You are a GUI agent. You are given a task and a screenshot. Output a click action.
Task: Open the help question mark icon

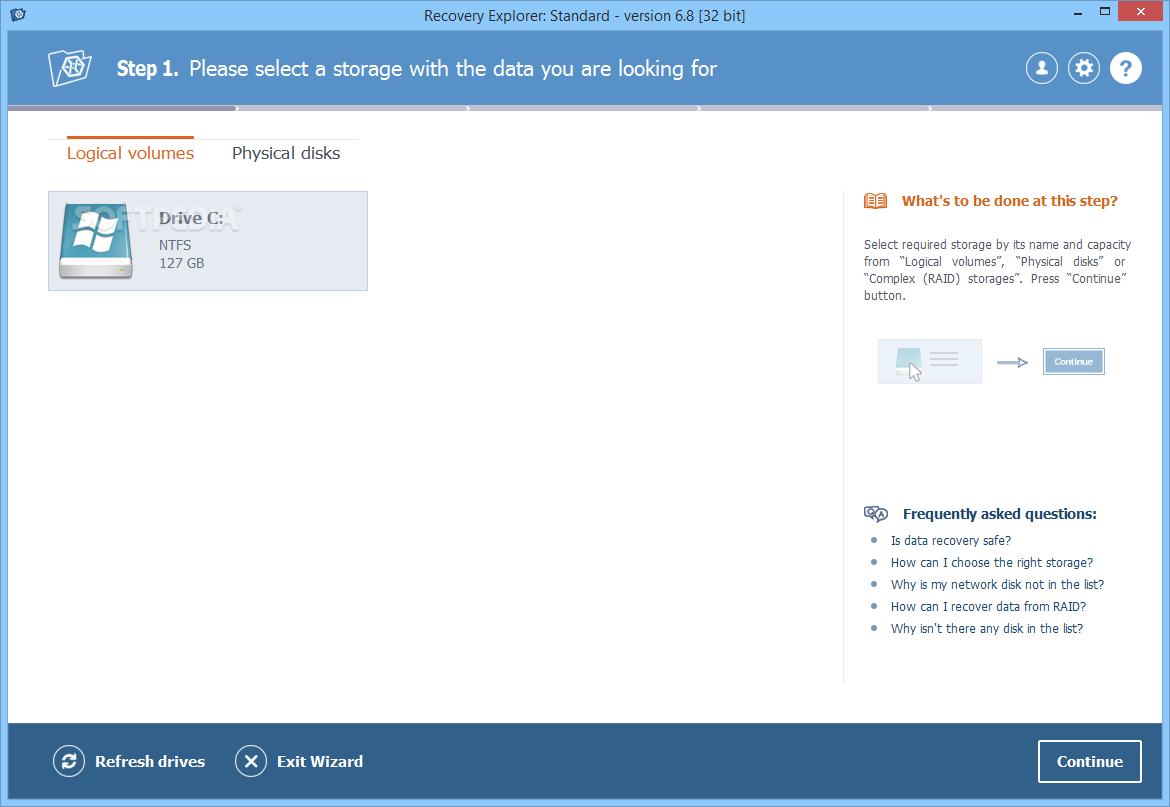[1125, 69]
